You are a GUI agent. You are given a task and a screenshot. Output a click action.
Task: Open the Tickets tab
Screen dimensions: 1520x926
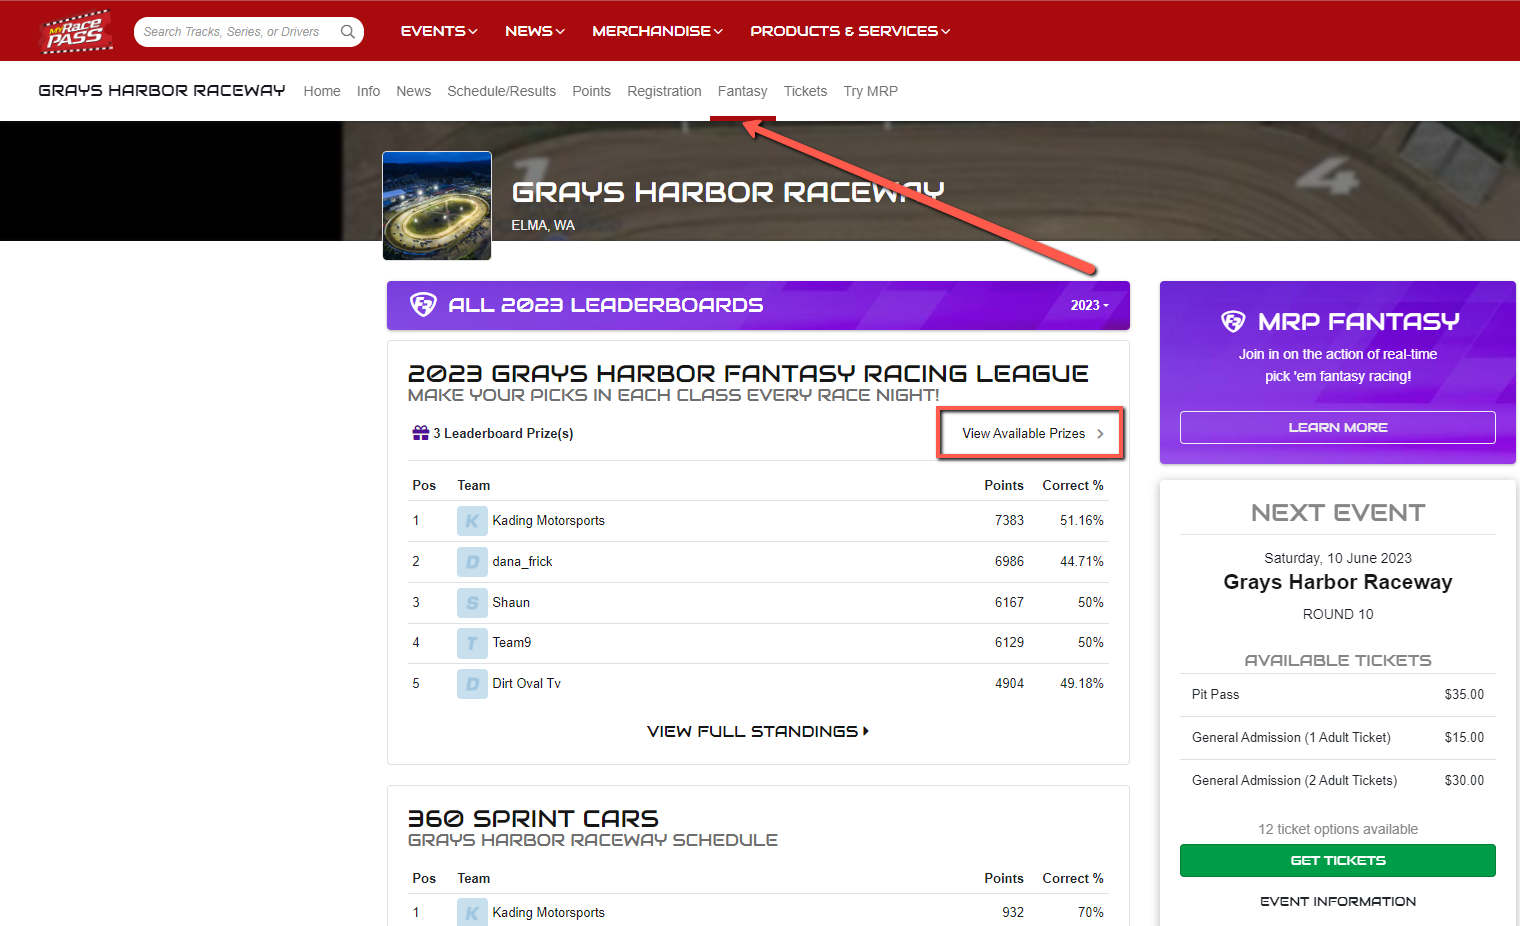805,91
